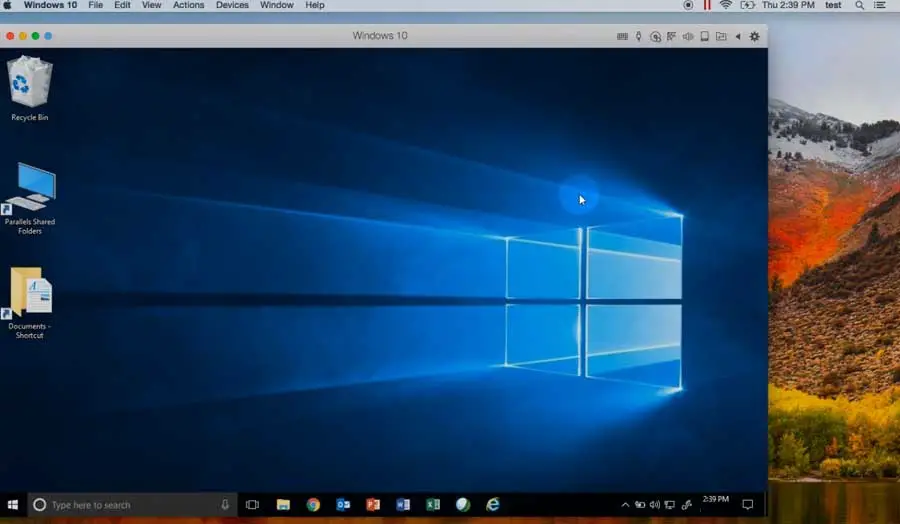Open Notification Center in the Mac menu bar
The image size is (900, 524).
(x=880, y=5)
